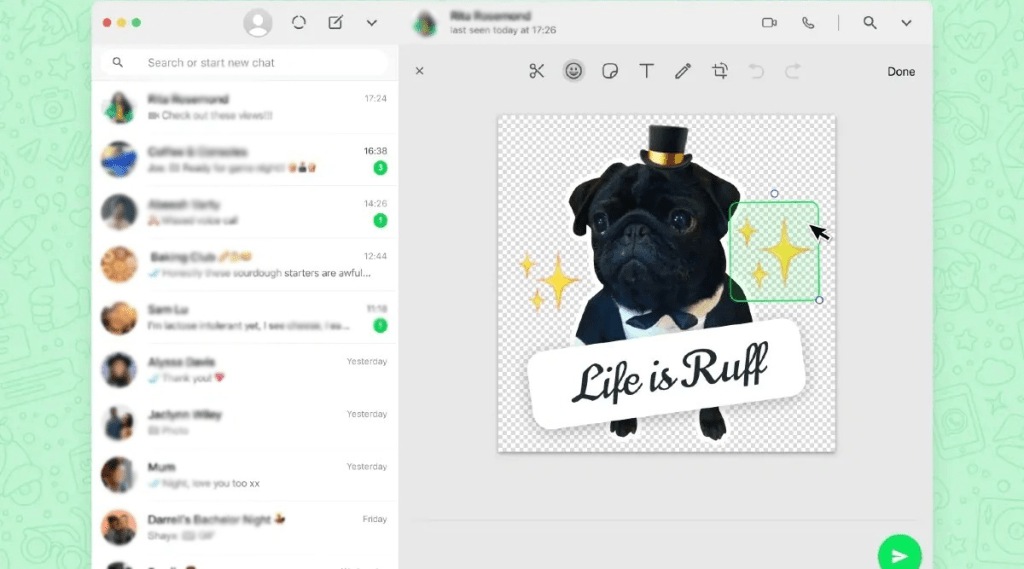This screenshot has width=1024, height=569.
Task: Expand the sidebar menu chevron
Action: (372, 22)
